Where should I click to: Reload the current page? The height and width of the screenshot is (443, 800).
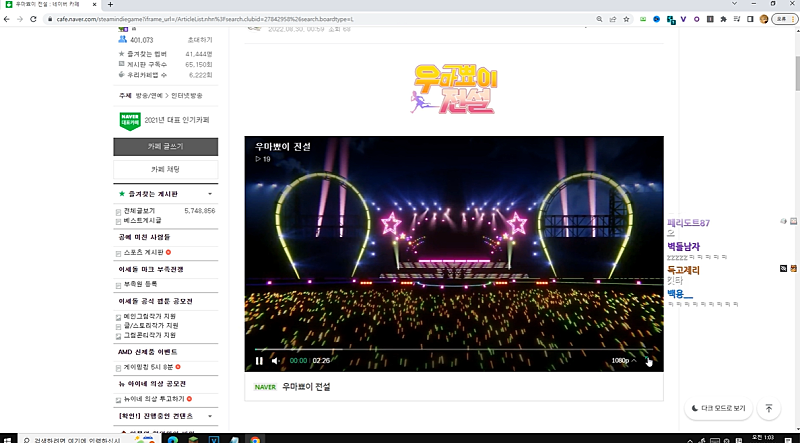click(34, 19)
